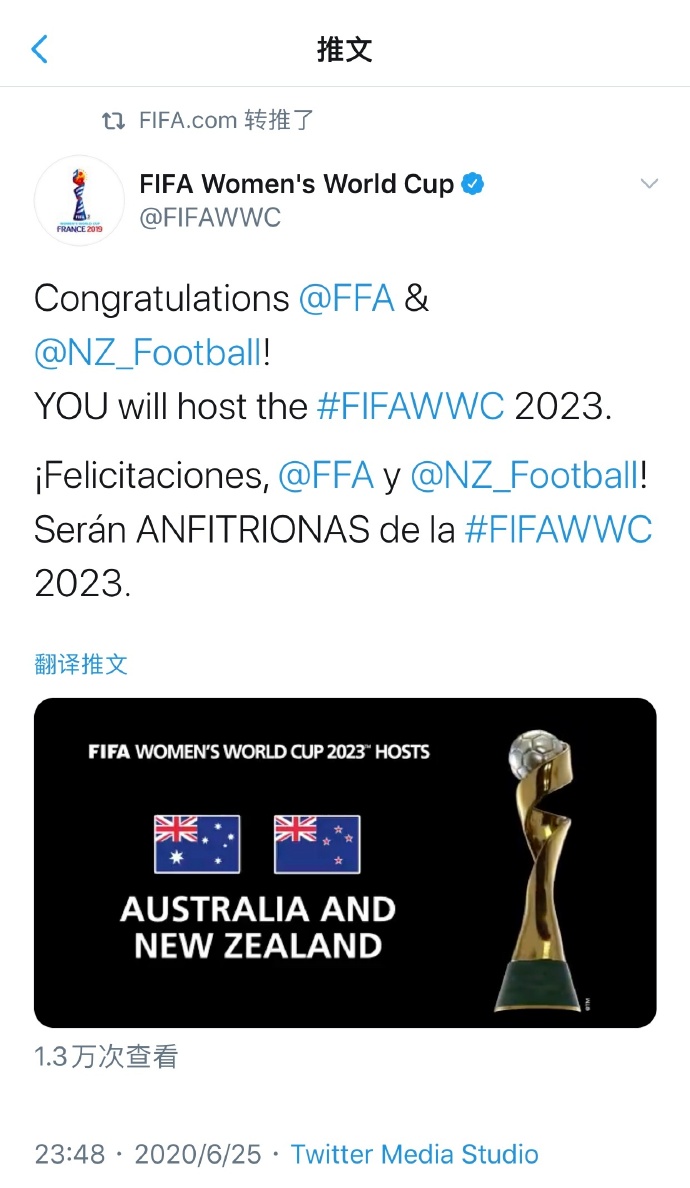Tap the trophy in the media image

point(538,870)
